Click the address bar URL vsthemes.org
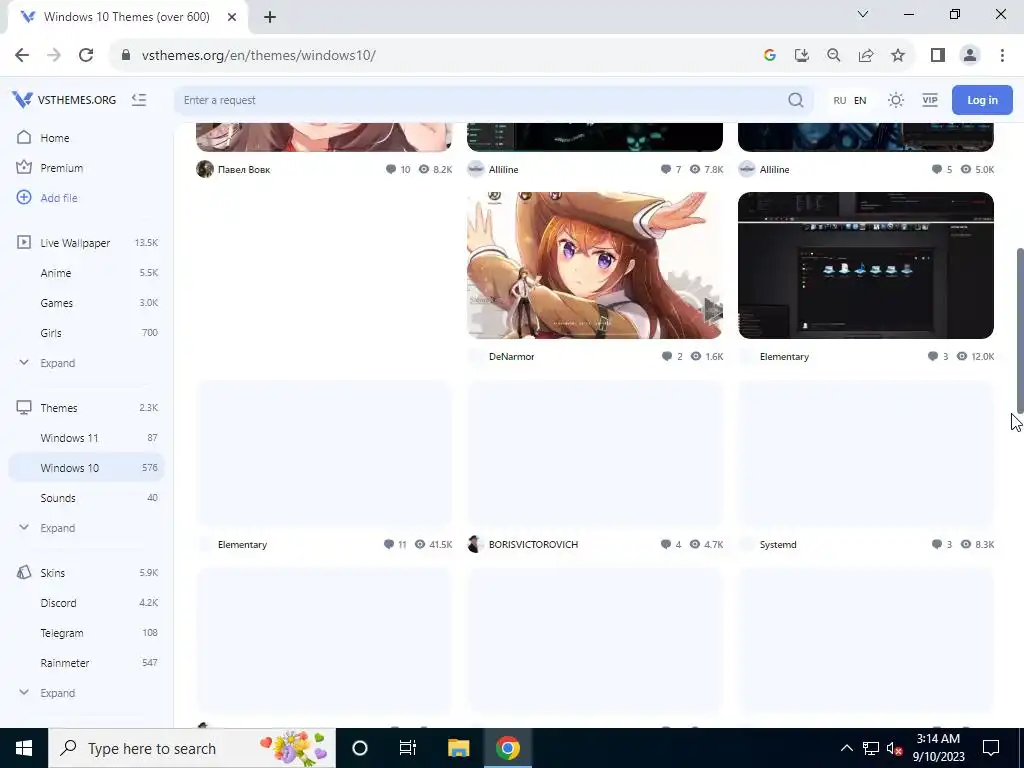Image resolution: width=1024 pixels, height=768 pixels. (258, 55)
